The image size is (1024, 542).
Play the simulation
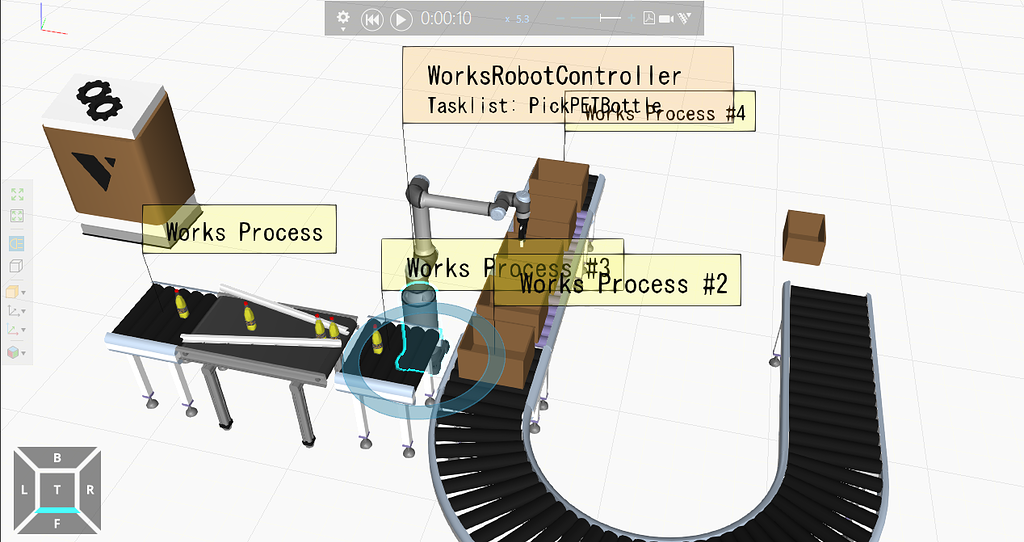(401, 20)
